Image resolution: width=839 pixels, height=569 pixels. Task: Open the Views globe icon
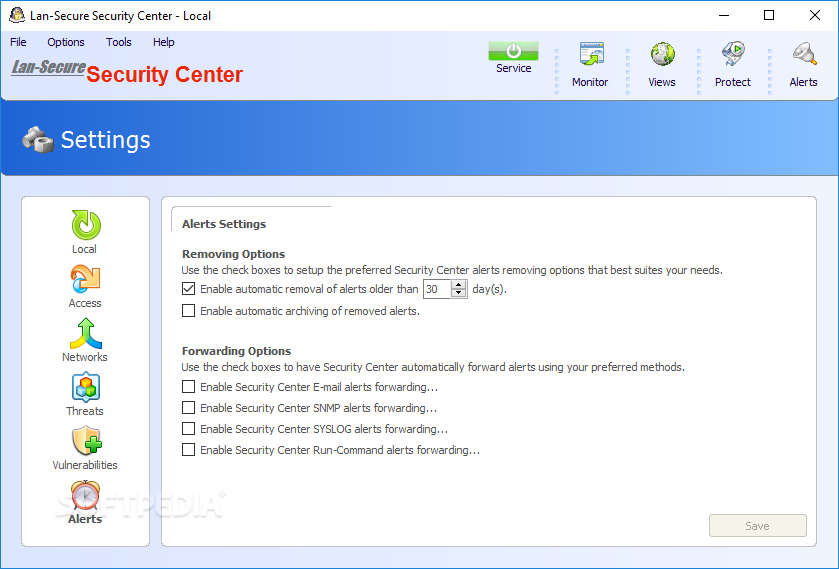tap(662, 54)
